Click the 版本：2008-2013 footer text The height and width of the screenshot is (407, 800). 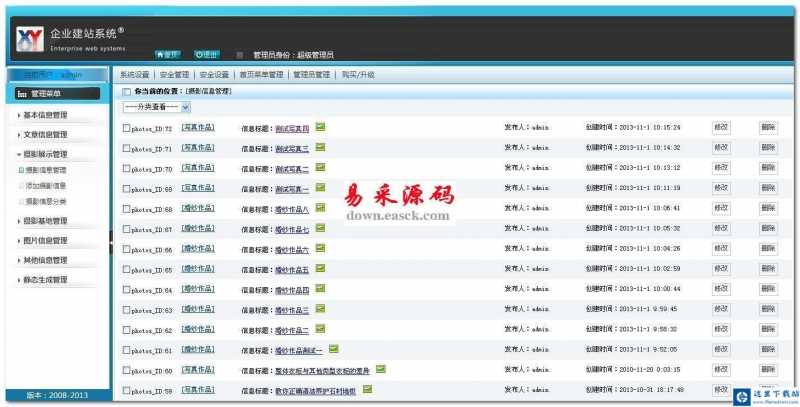[x=57, y=395]
